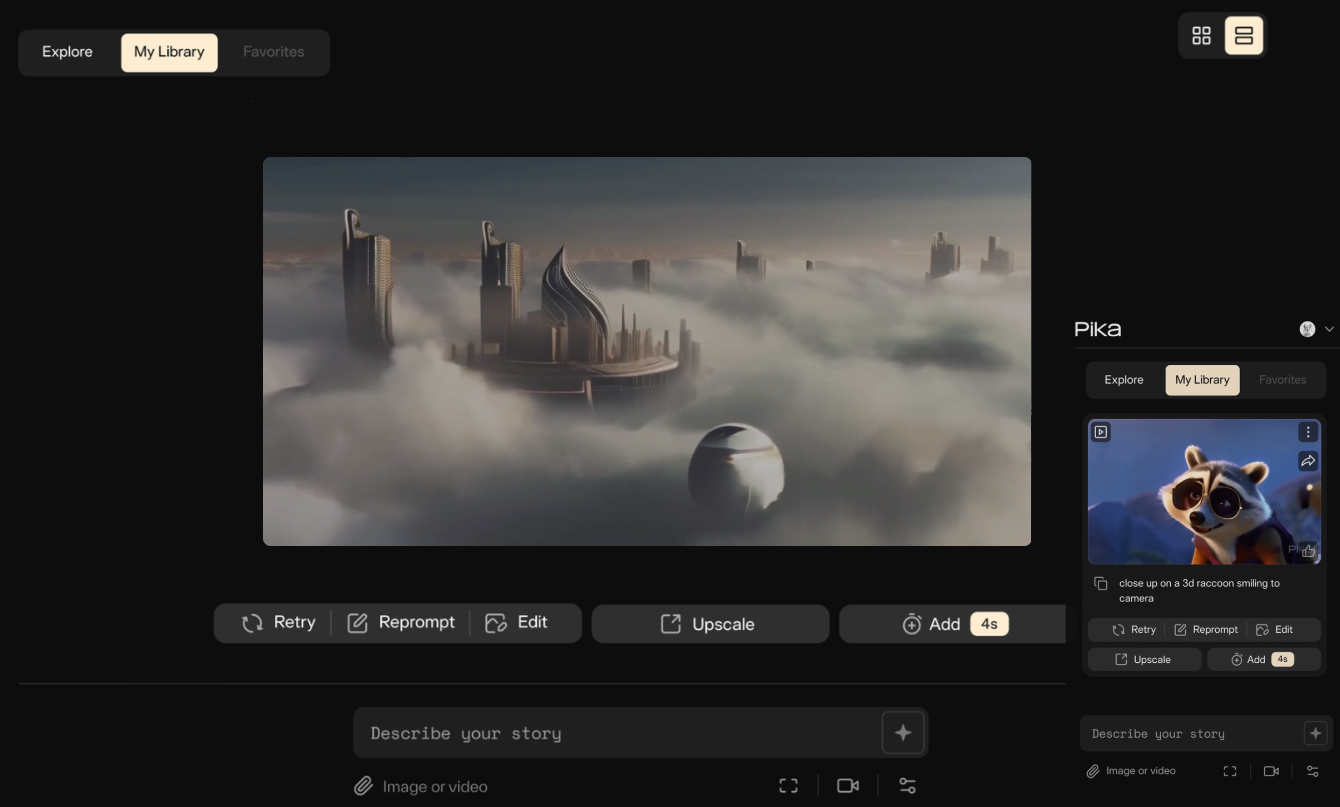Click Retry under the main video
The image size is (1340, 807).
pyautogui.click(x=278, y=622)
